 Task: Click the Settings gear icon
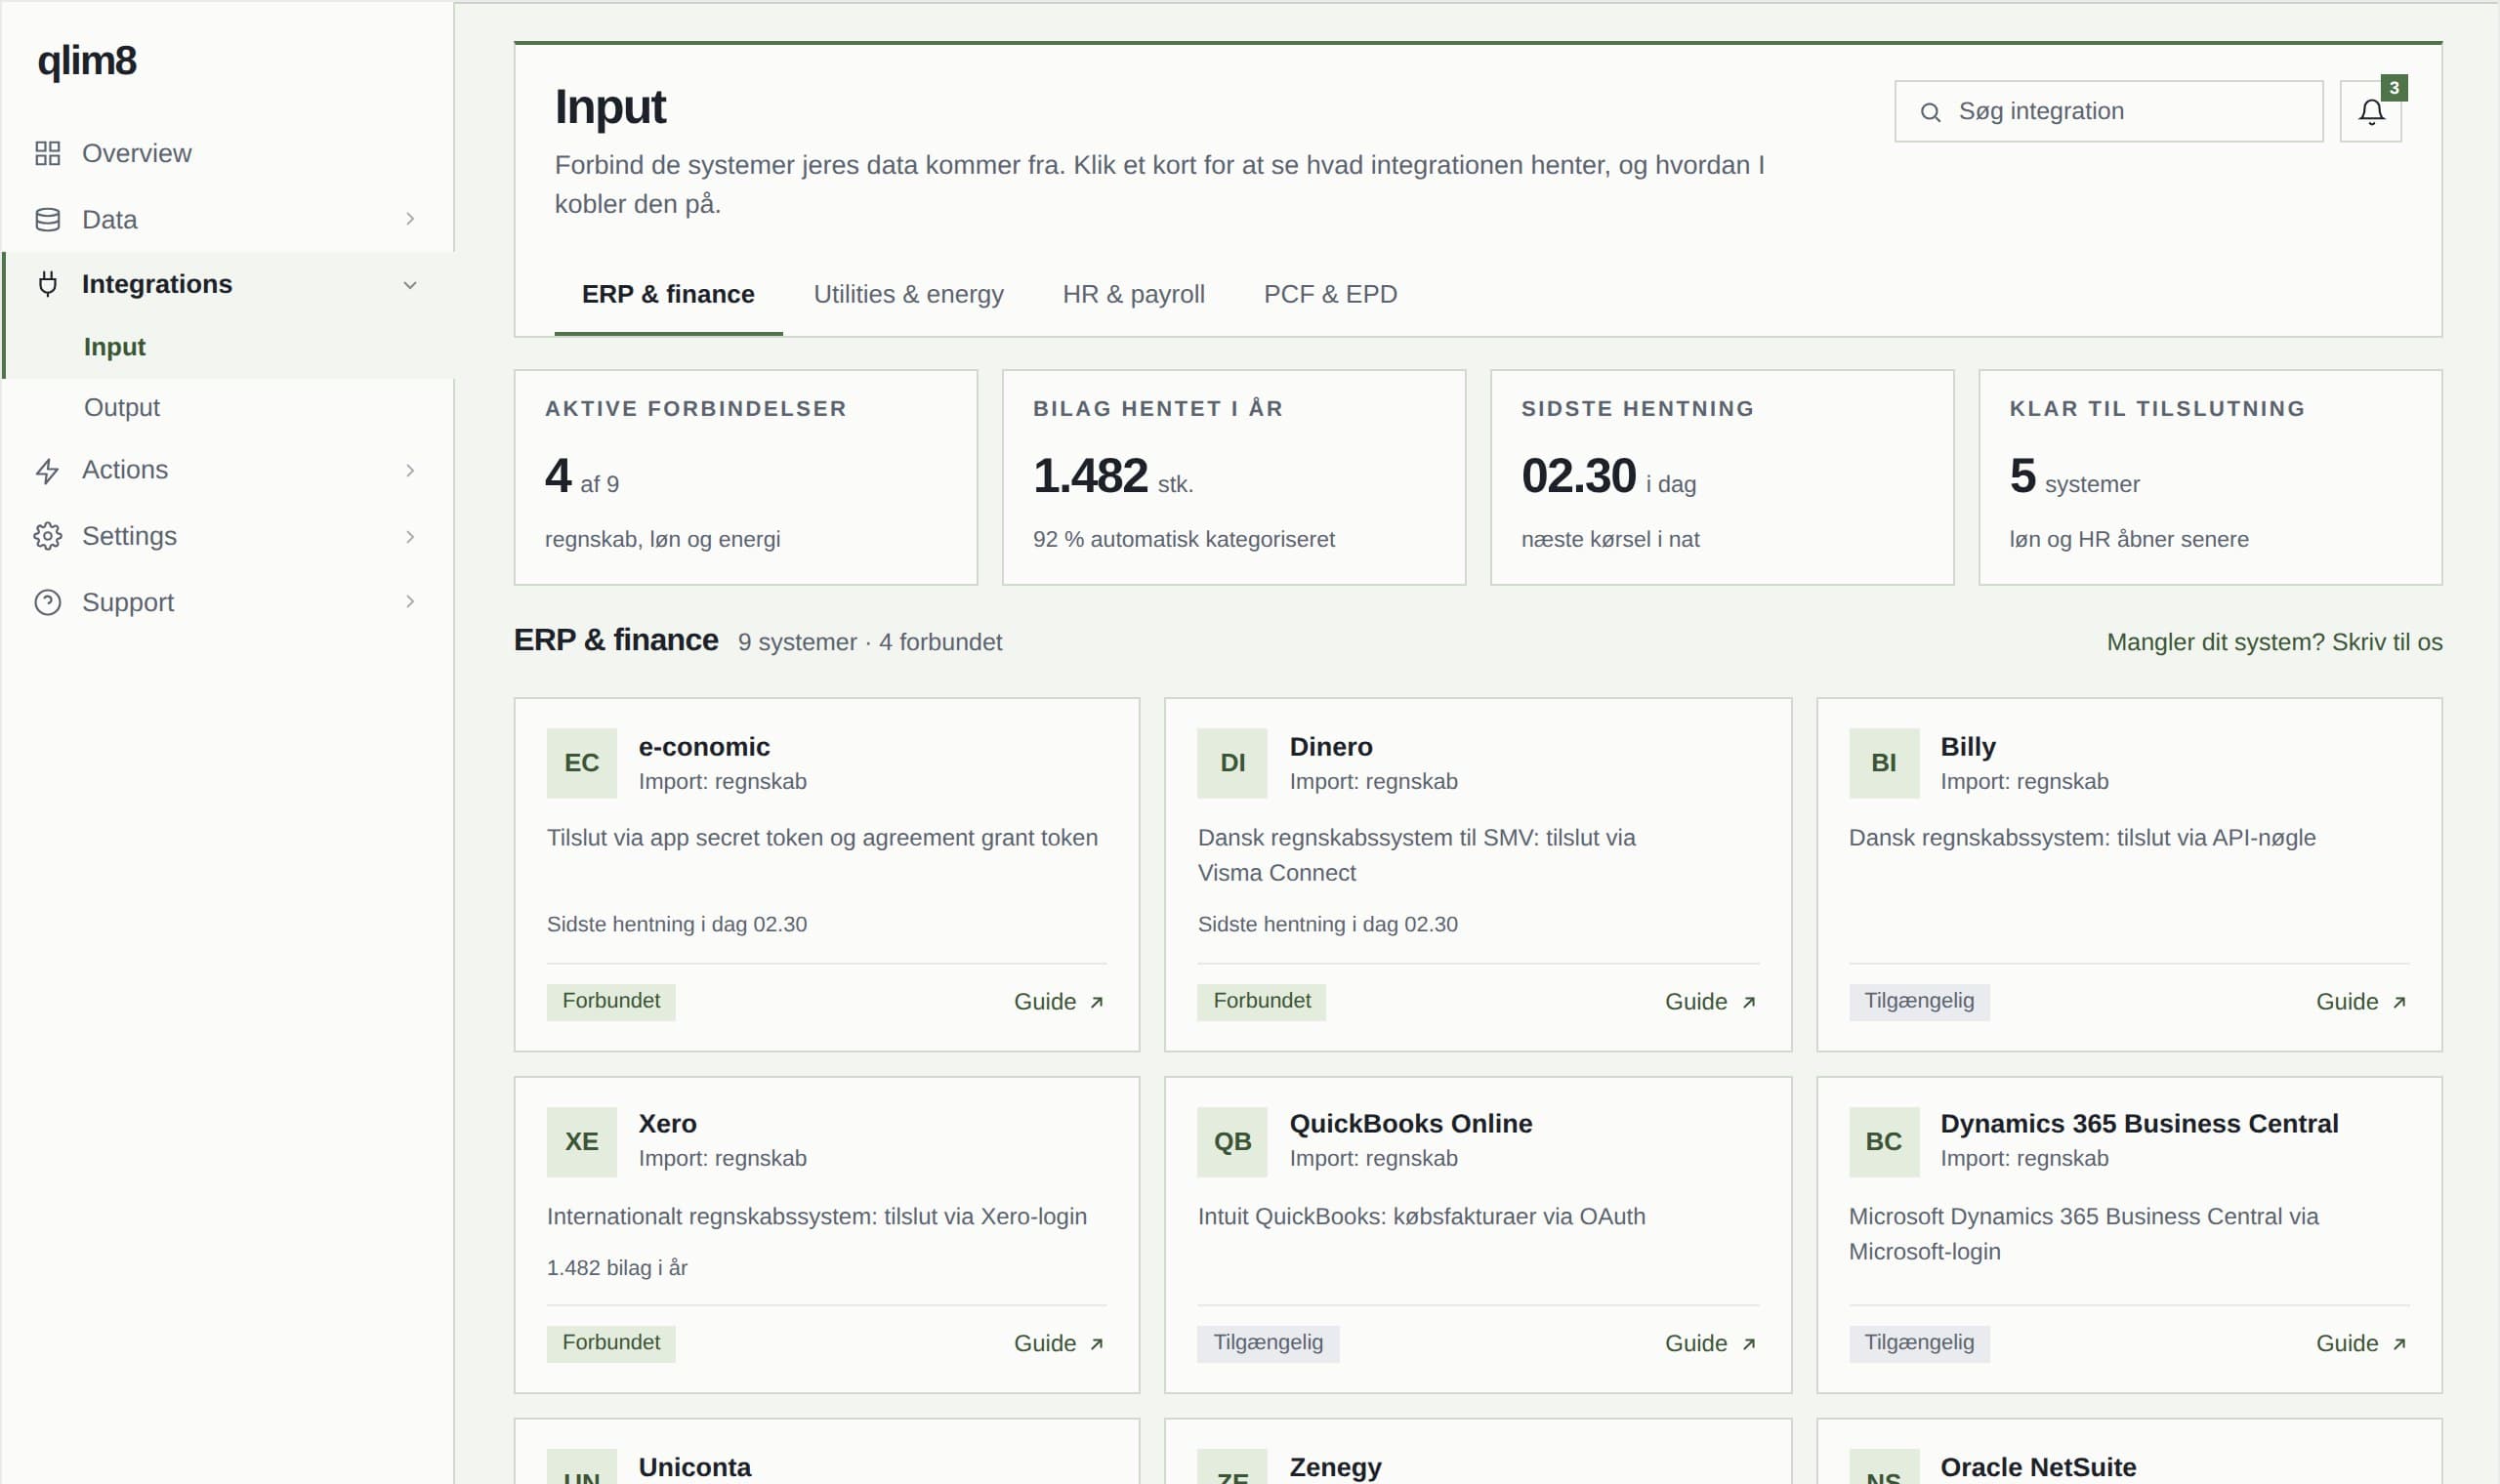[x=47, y=536]
